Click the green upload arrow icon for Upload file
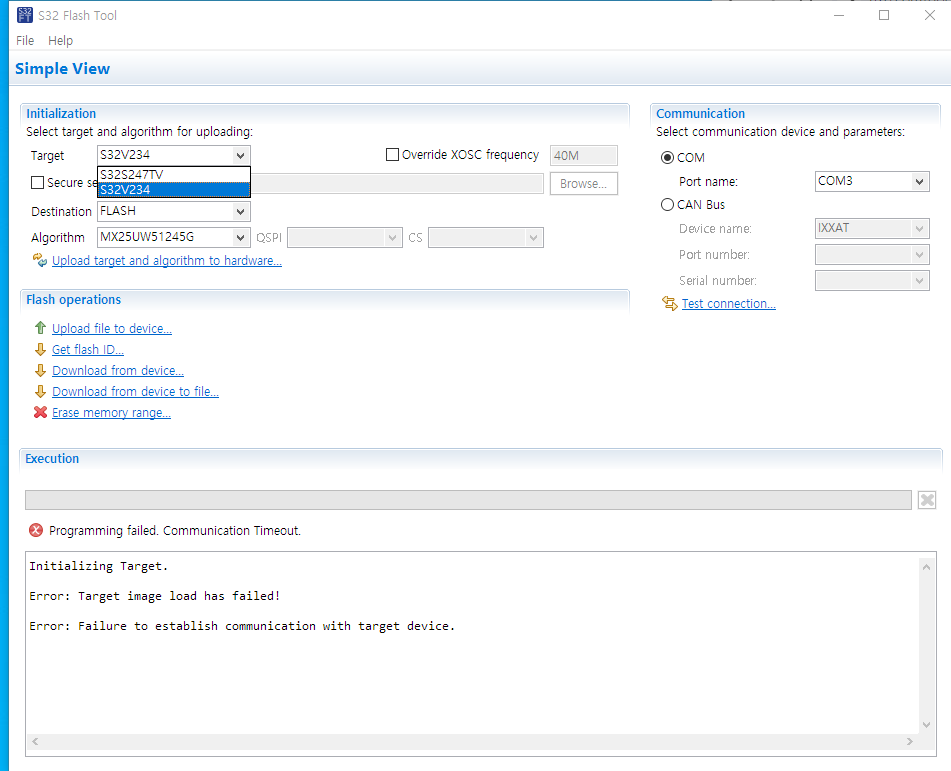Viewport: 951px width, 771px height. point(40,328)
